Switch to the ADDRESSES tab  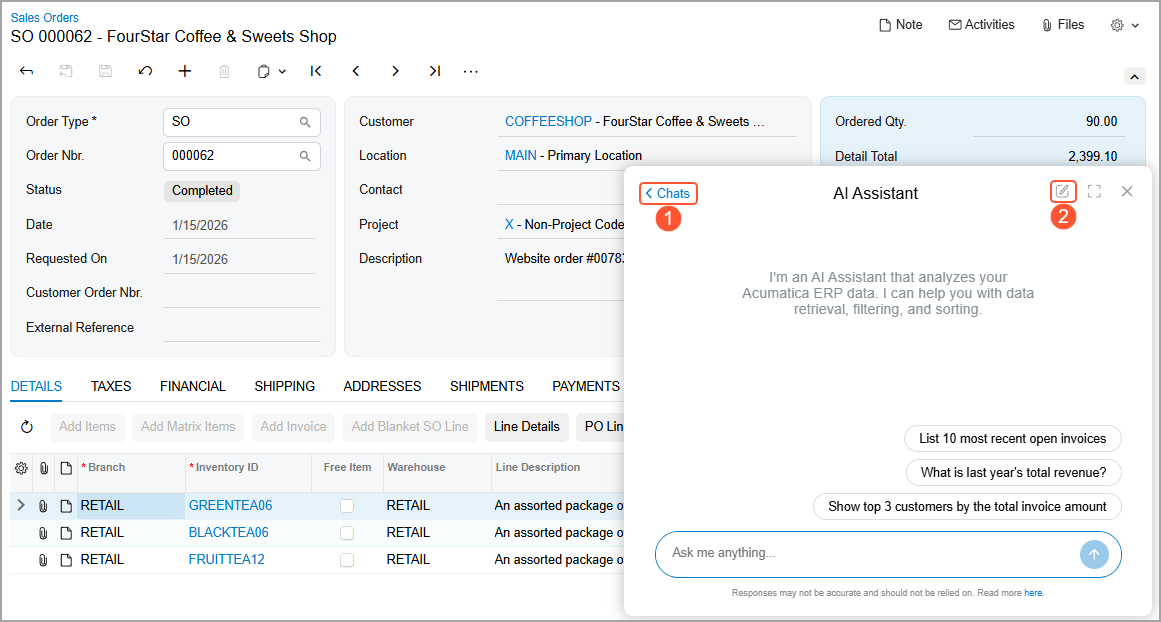point(382,386)
